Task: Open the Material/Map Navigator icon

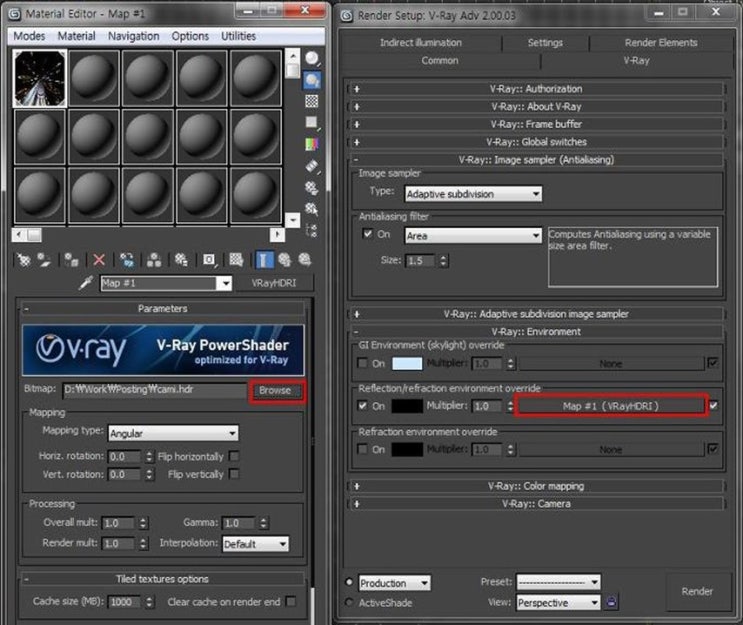Action: tap(312, 230)
